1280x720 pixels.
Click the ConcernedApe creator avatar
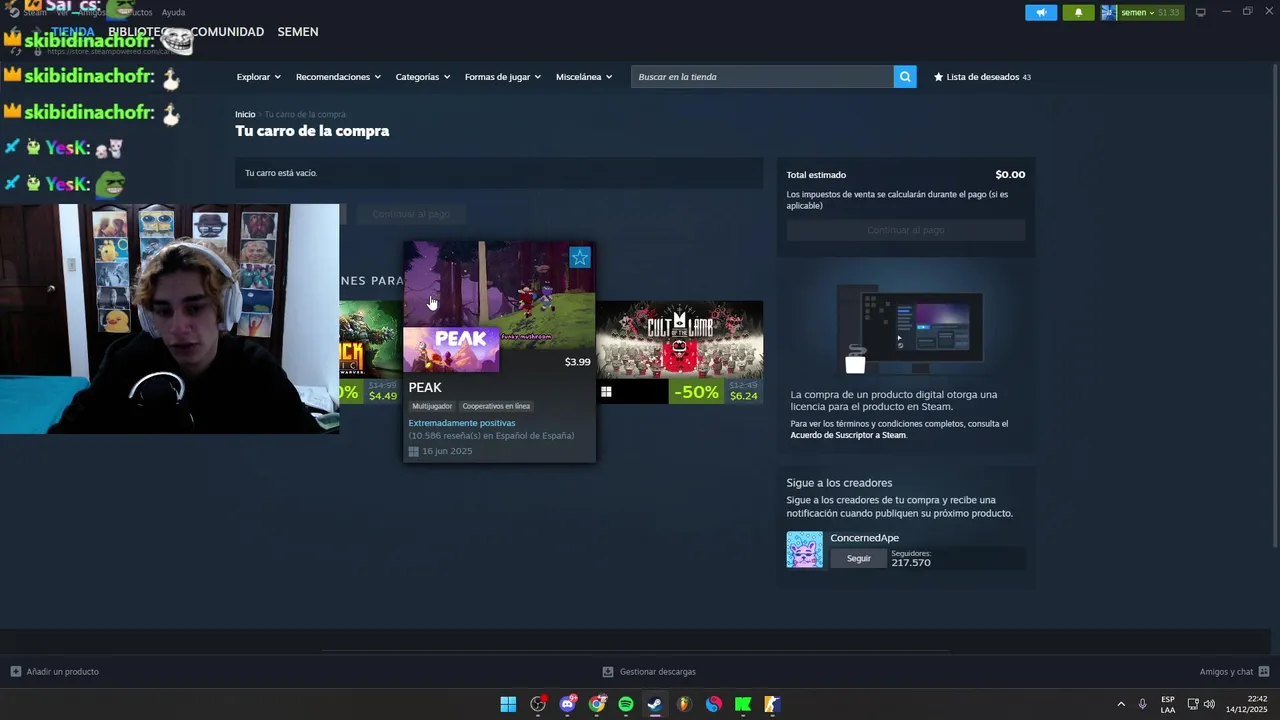[x=804, y=550]
